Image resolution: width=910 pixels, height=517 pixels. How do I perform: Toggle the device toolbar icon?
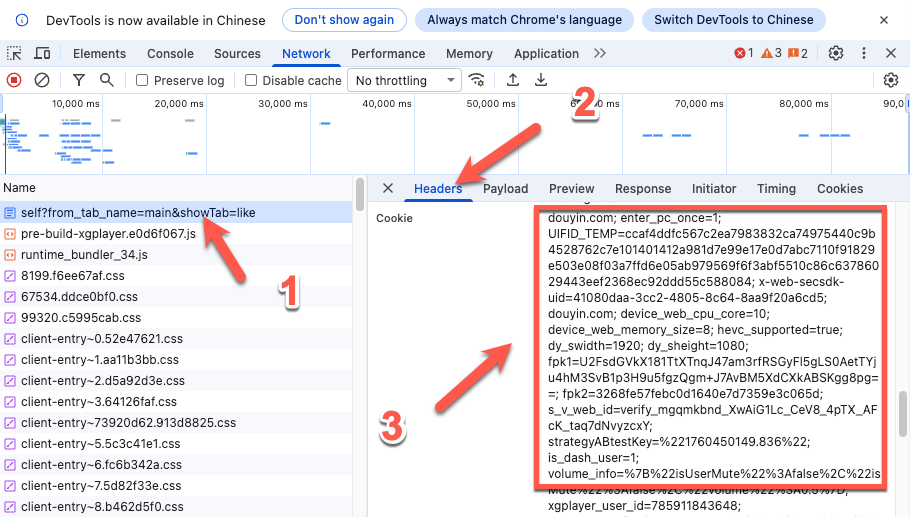[x=42, y=54]
